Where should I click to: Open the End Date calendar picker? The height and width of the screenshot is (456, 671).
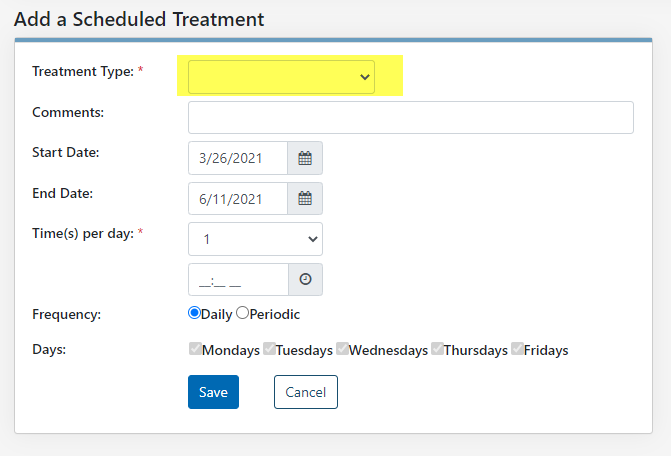click(x=305, y=198)
